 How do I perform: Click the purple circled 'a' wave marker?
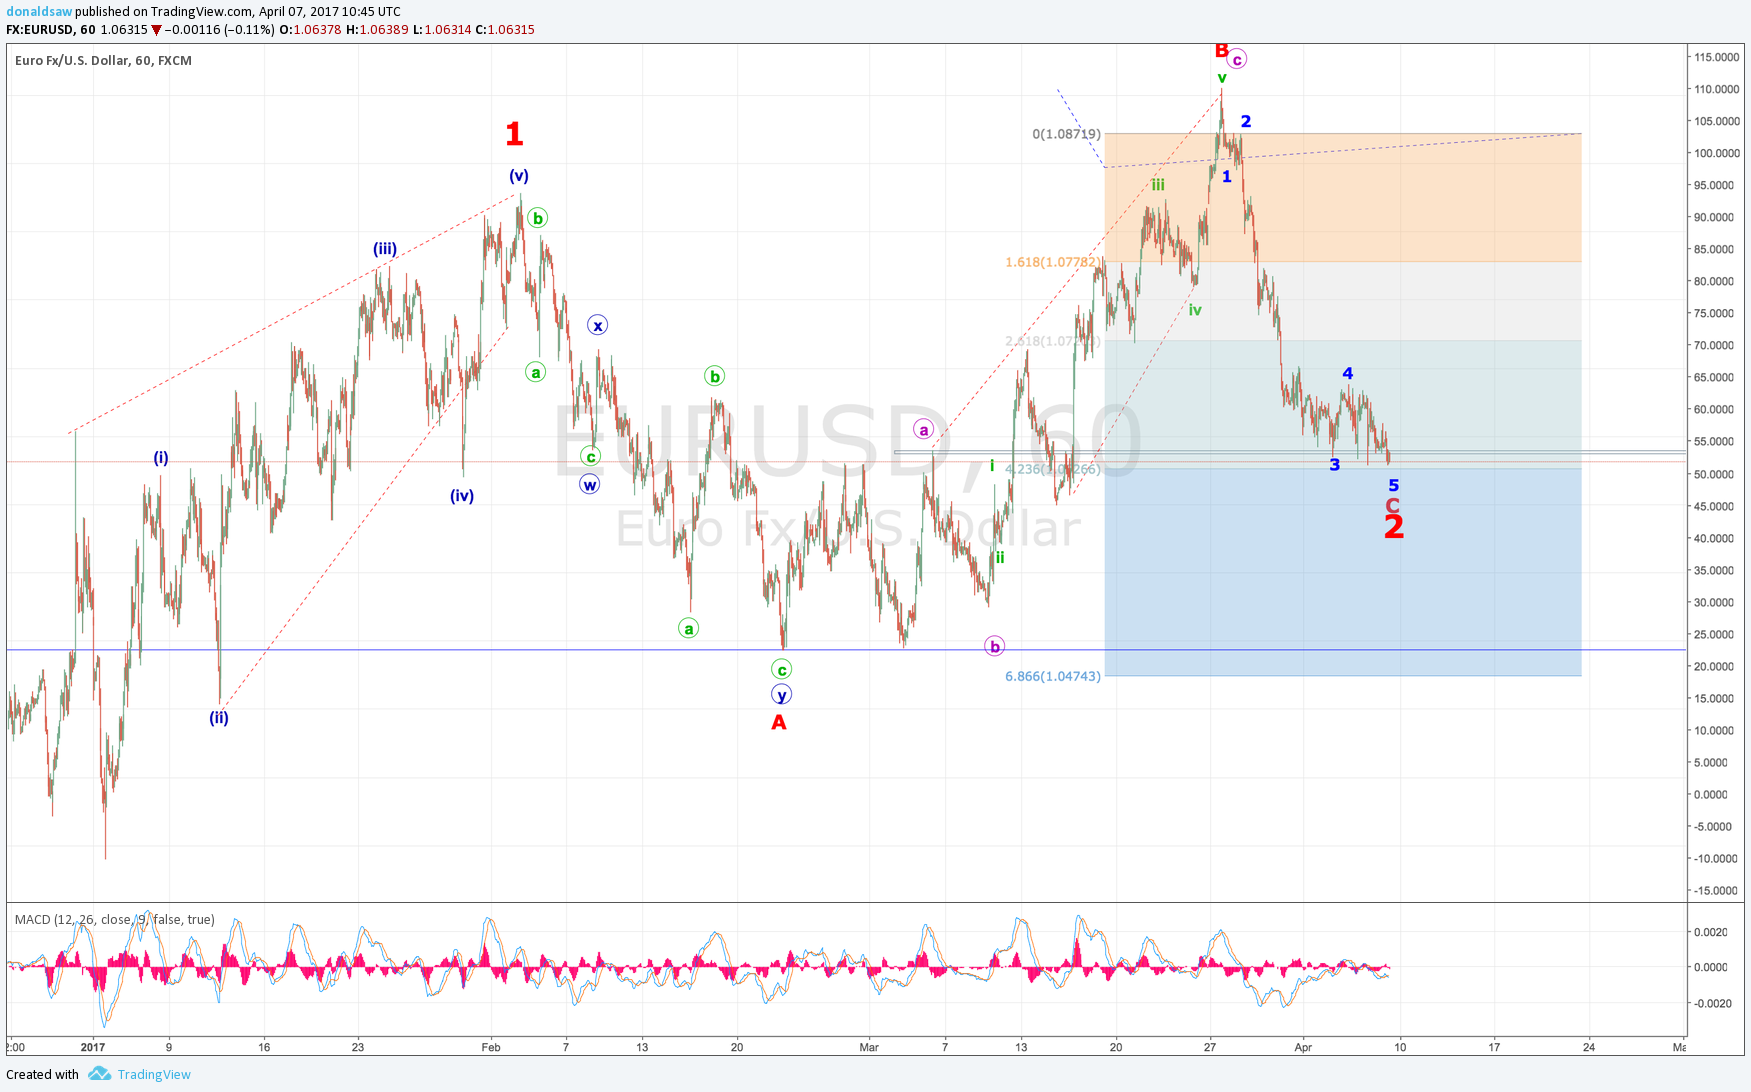coord(924,430)
